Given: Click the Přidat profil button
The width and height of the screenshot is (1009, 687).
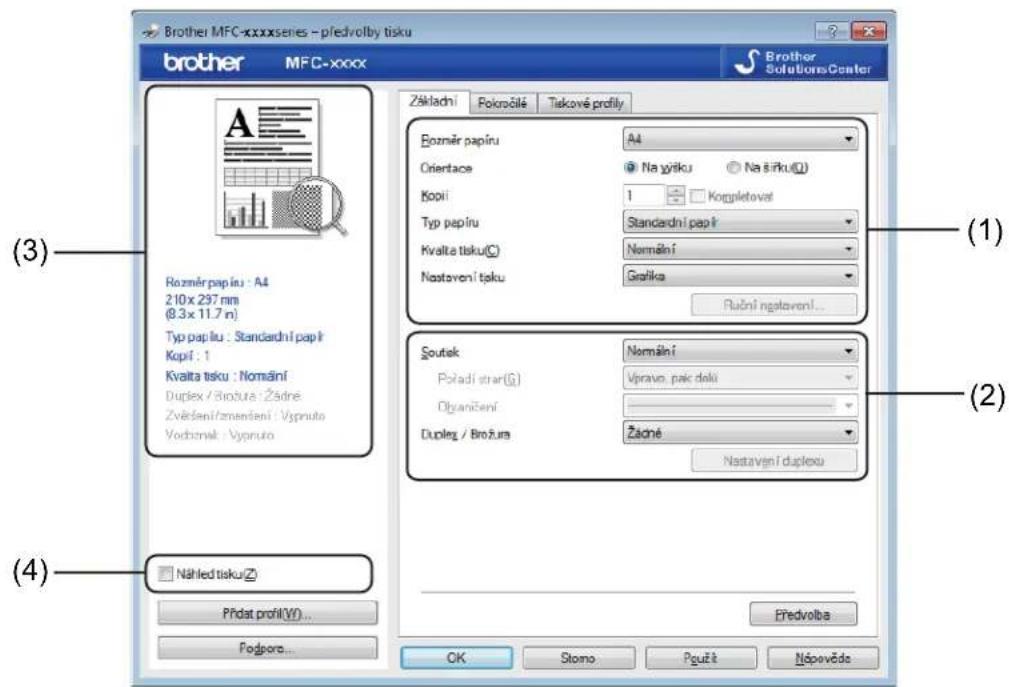Looking at the screenshot, I should coord(267,614).
